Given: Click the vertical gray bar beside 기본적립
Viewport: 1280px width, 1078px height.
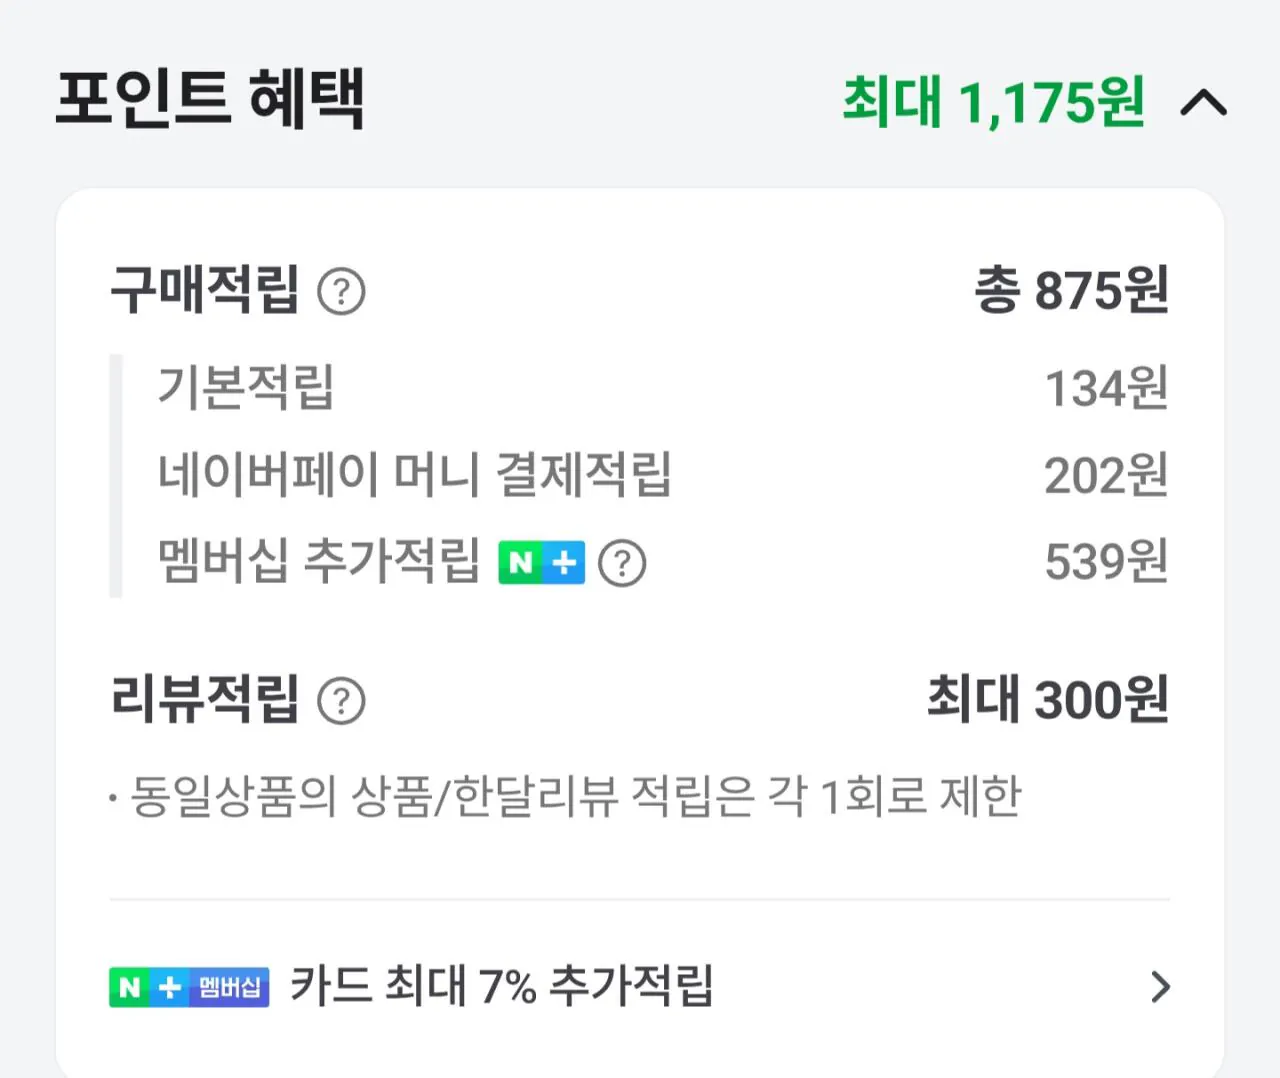Looking at the screenshot, I should 117,477.
